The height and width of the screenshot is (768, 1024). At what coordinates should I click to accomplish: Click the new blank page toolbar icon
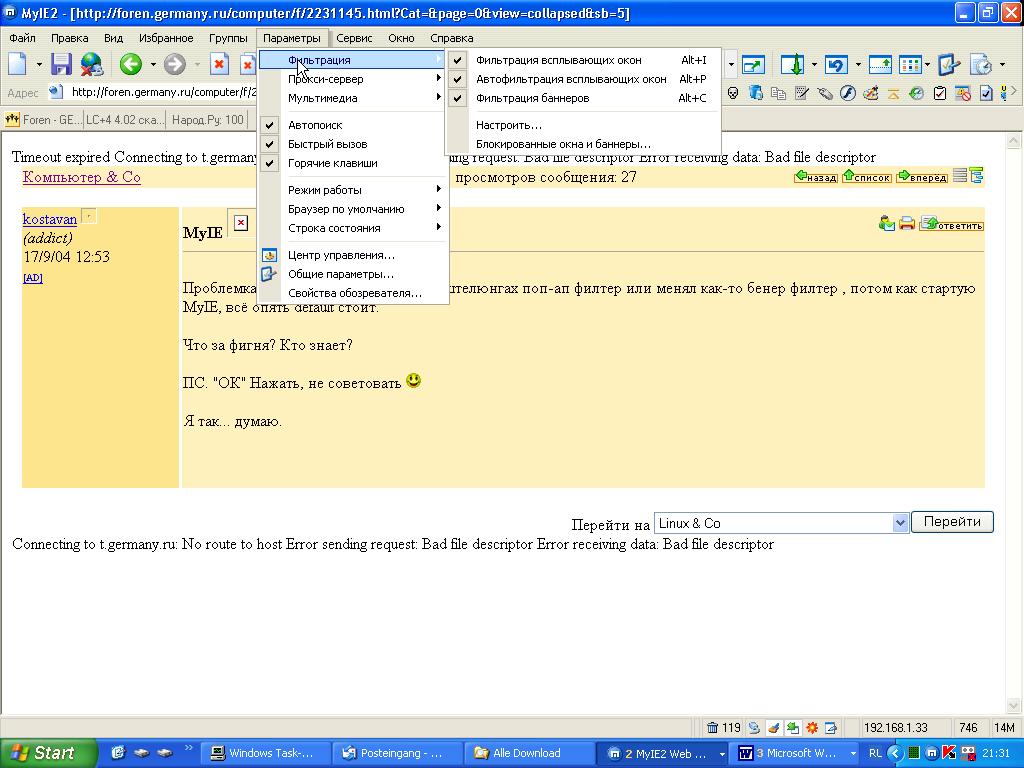18,64
